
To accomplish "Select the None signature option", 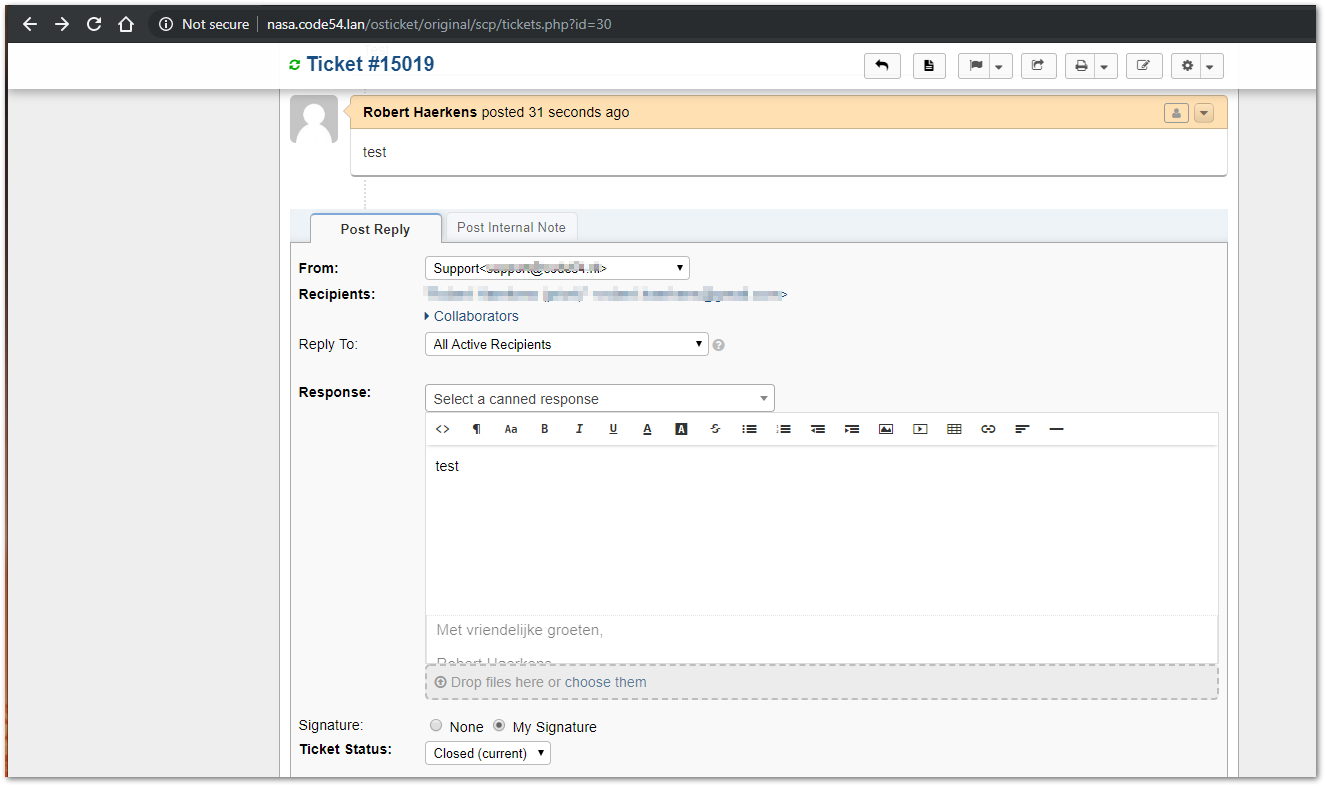I will coord(436,726).
